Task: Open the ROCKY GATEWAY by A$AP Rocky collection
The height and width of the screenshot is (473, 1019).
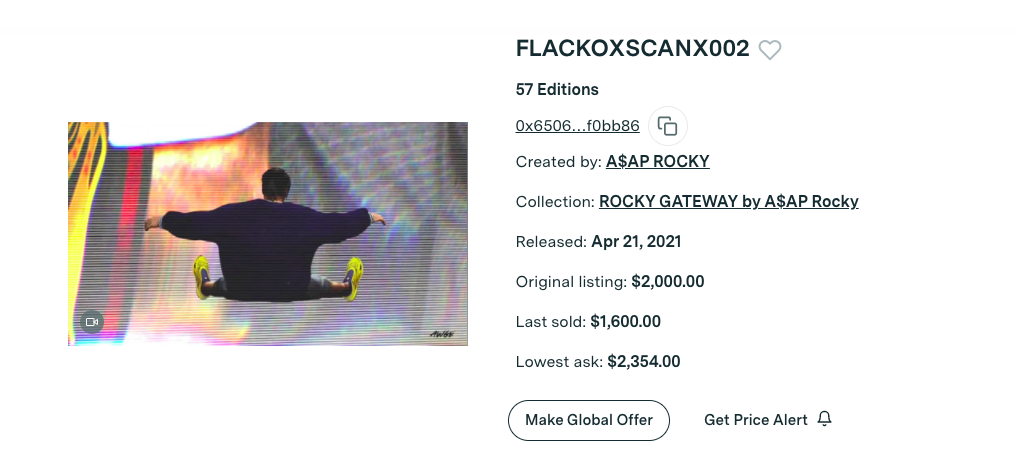Action: [x=728, y=201]
